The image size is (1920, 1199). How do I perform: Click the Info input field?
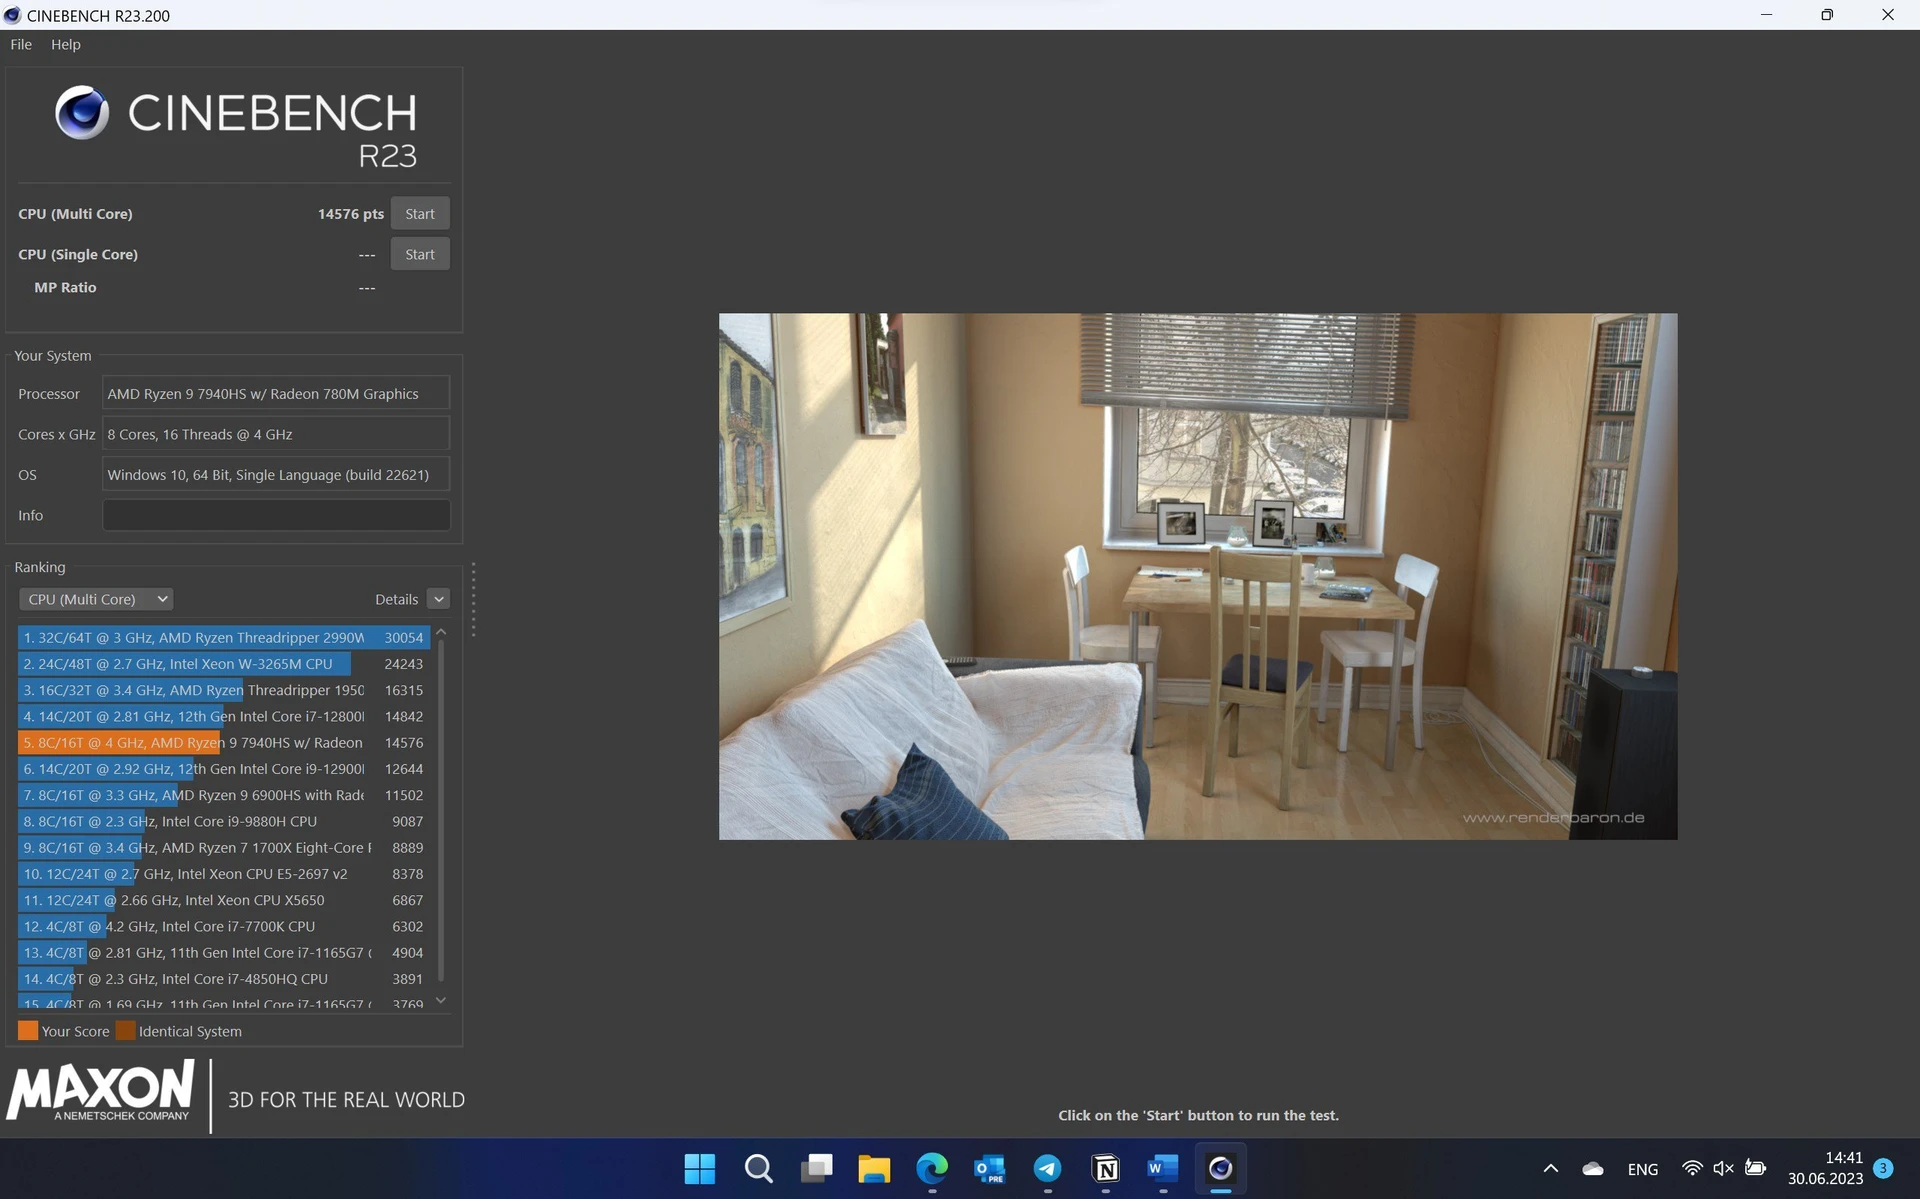point(276,515)
